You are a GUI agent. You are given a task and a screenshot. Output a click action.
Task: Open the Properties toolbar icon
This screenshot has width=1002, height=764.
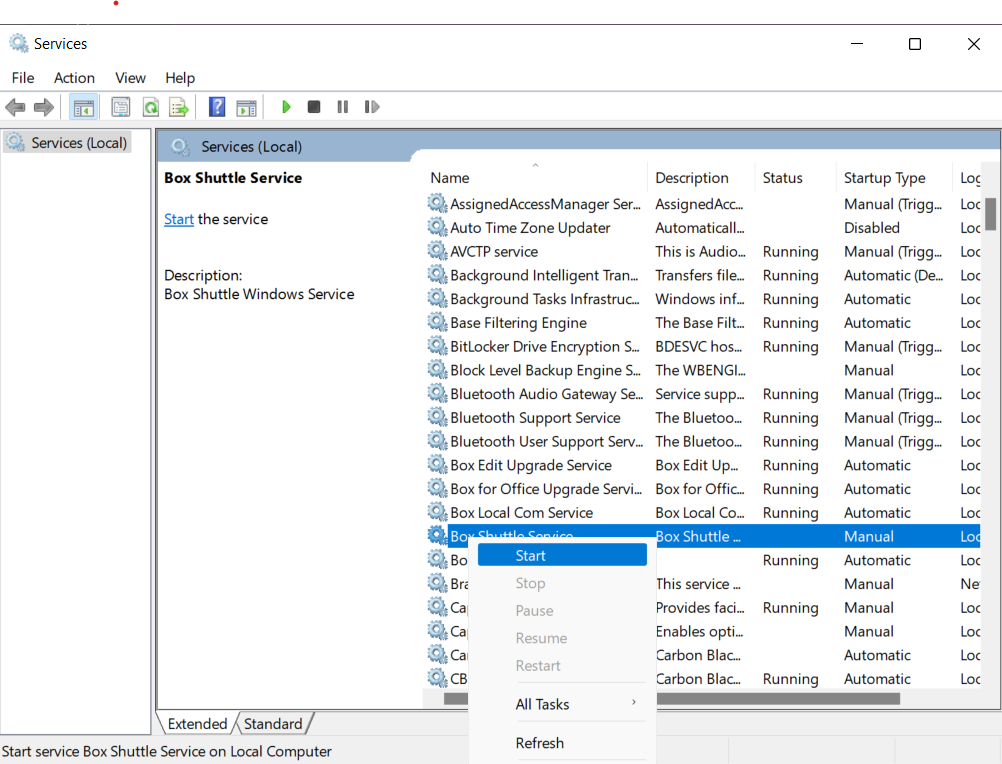pos(121,107)
